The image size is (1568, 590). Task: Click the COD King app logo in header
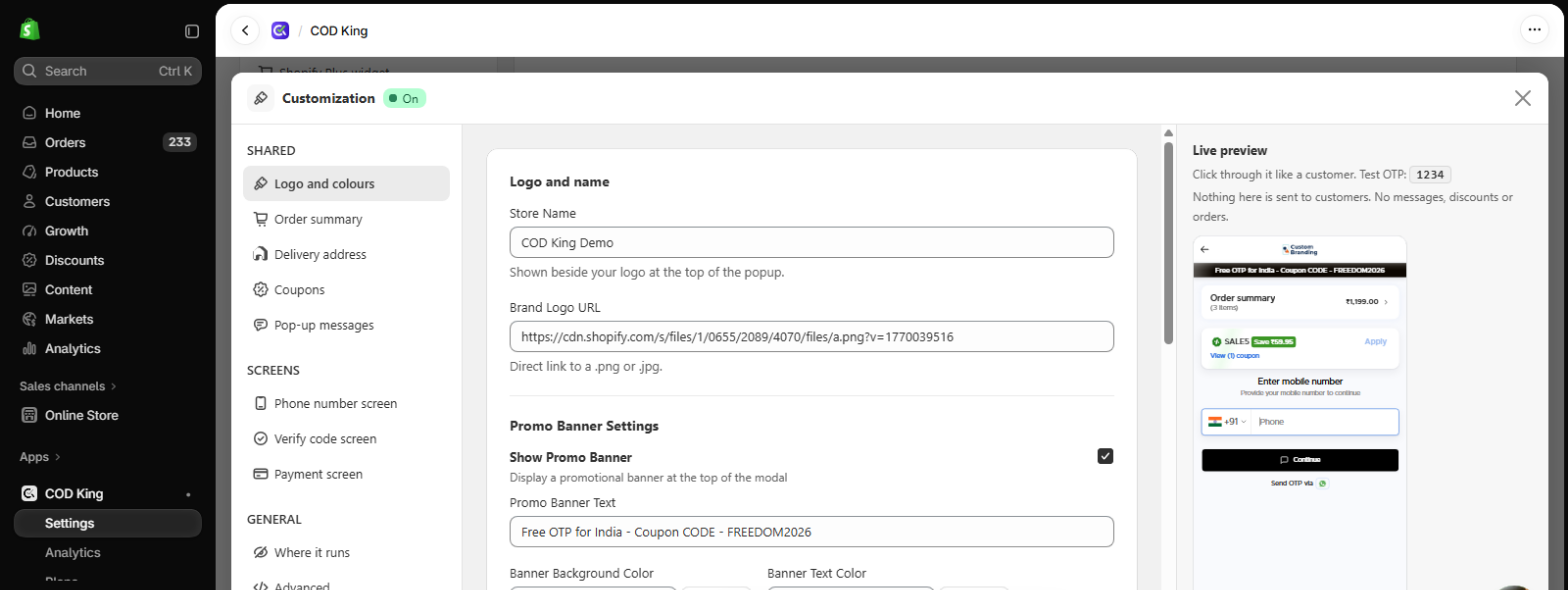click(280, 31)
